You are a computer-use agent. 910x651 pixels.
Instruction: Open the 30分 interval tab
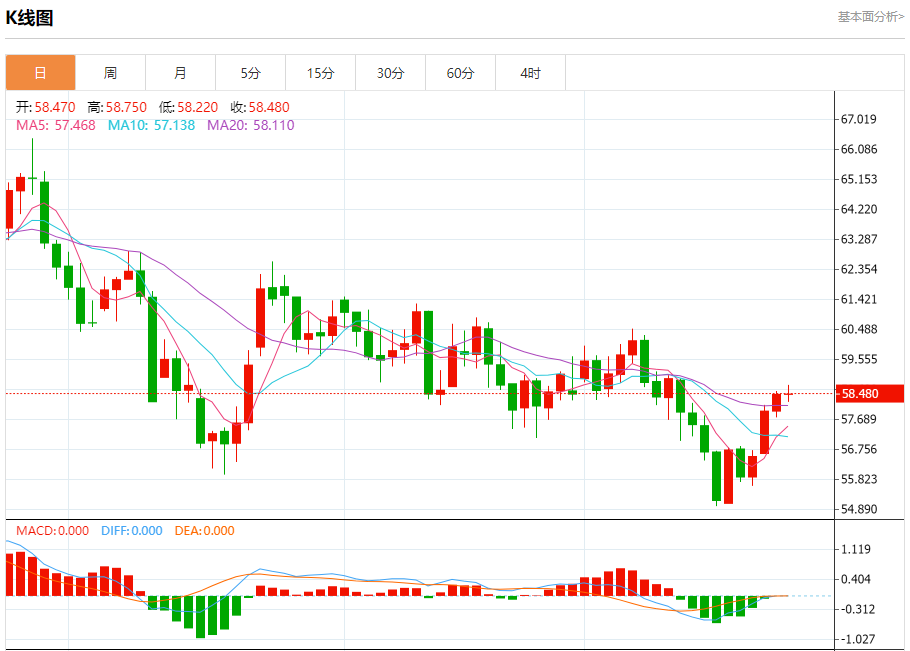coord(391,73)
